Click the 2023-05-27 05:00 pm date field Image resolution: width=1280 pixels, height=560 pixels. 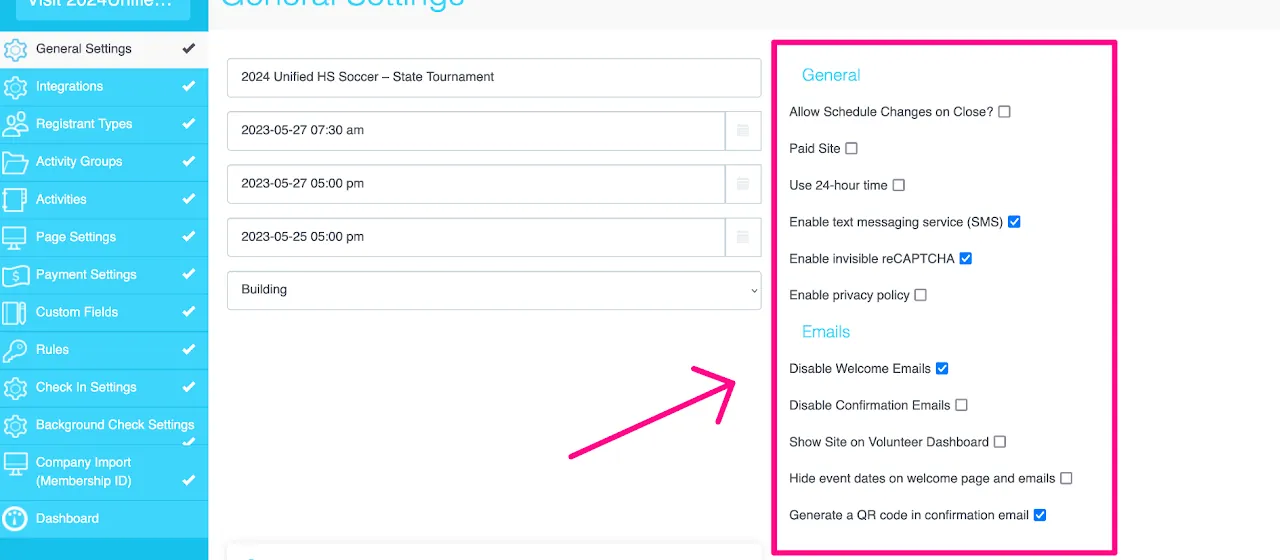(476, 184)
